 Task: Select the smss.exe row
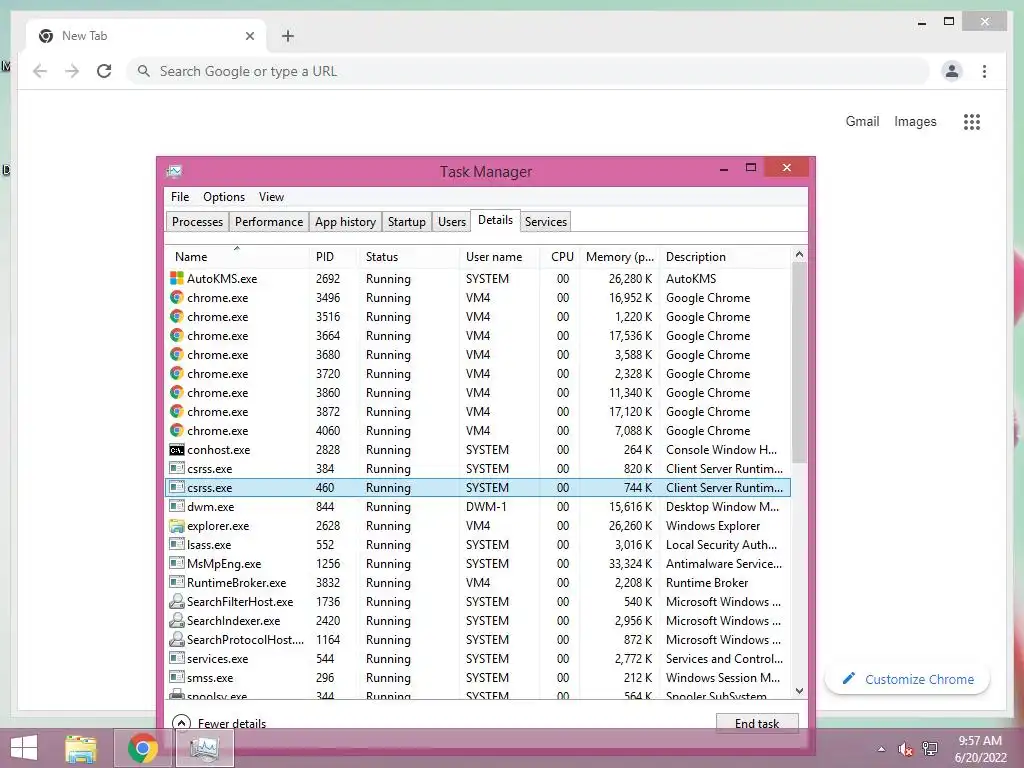[x=478, y=677]
